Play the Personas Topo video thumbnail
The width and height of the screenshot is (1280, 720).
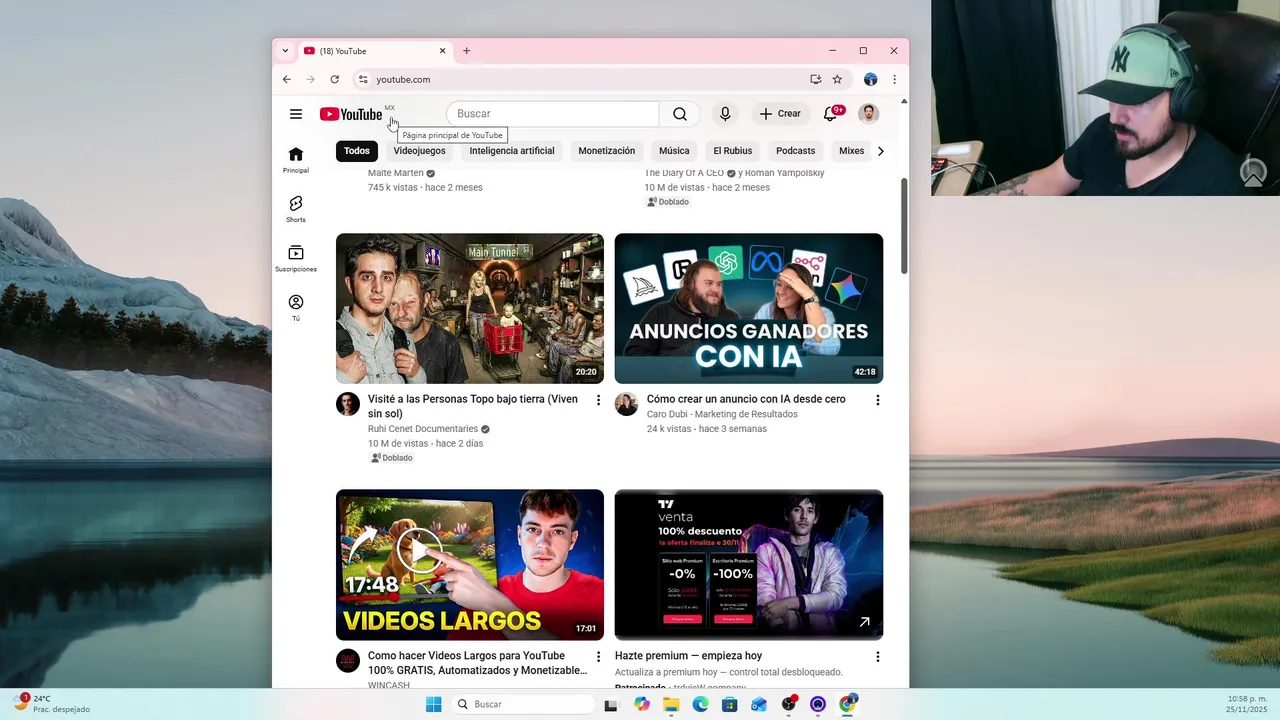(x=470, y=308)
